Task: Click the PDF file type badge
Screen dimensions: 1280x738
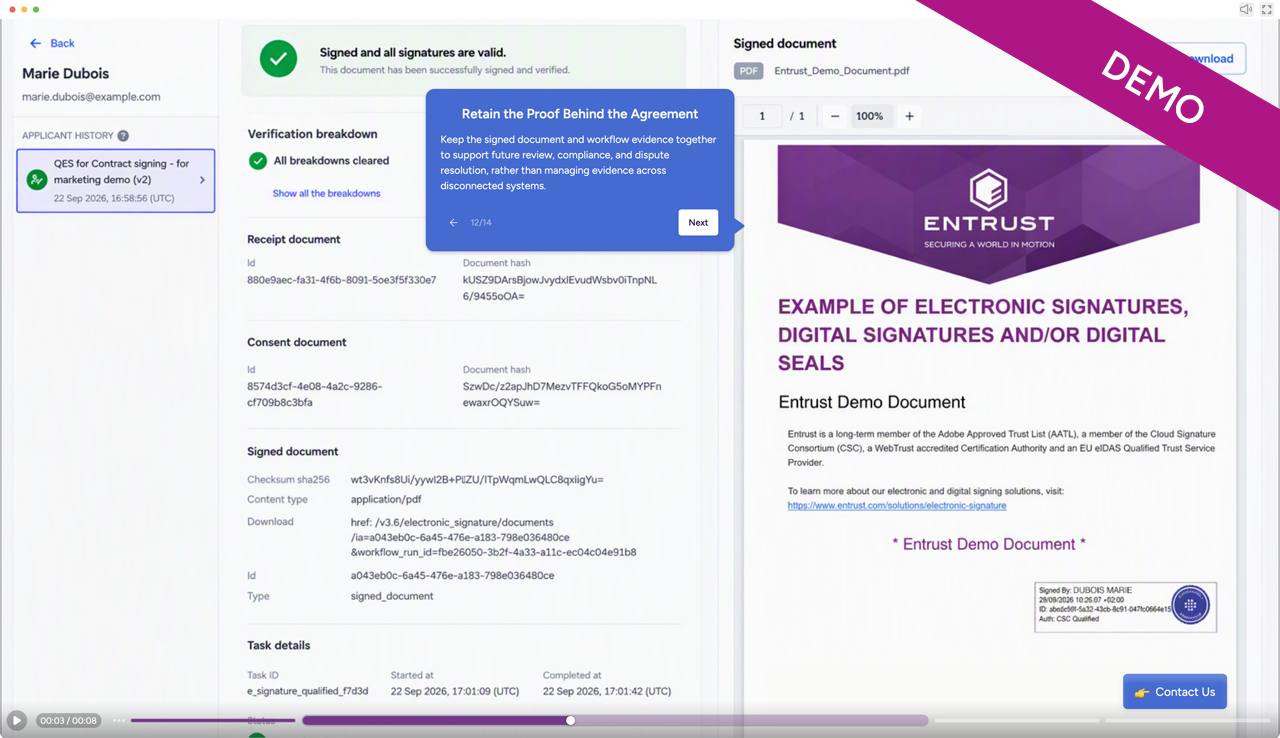Action: pos(748,71)
